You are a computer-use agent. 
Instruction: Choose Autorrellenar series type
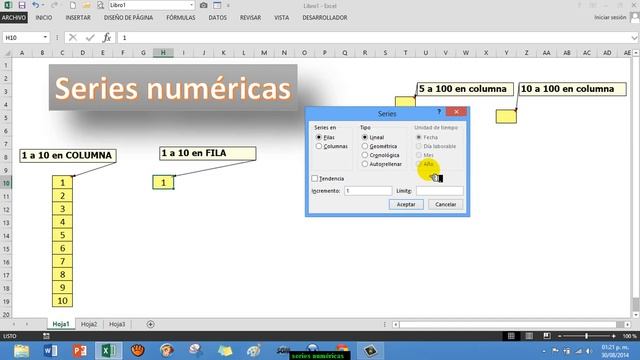tap(364, 164)
